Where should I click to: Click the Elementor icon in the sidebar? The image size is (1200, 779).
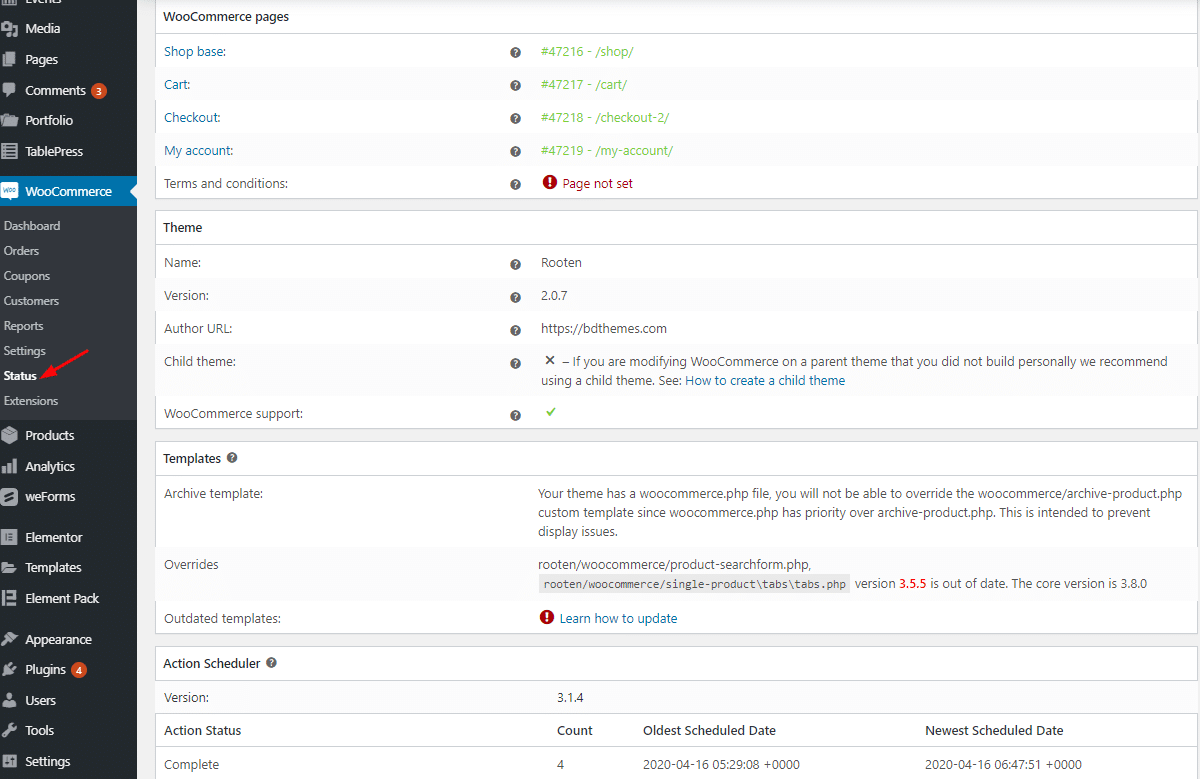coord(10,537)
